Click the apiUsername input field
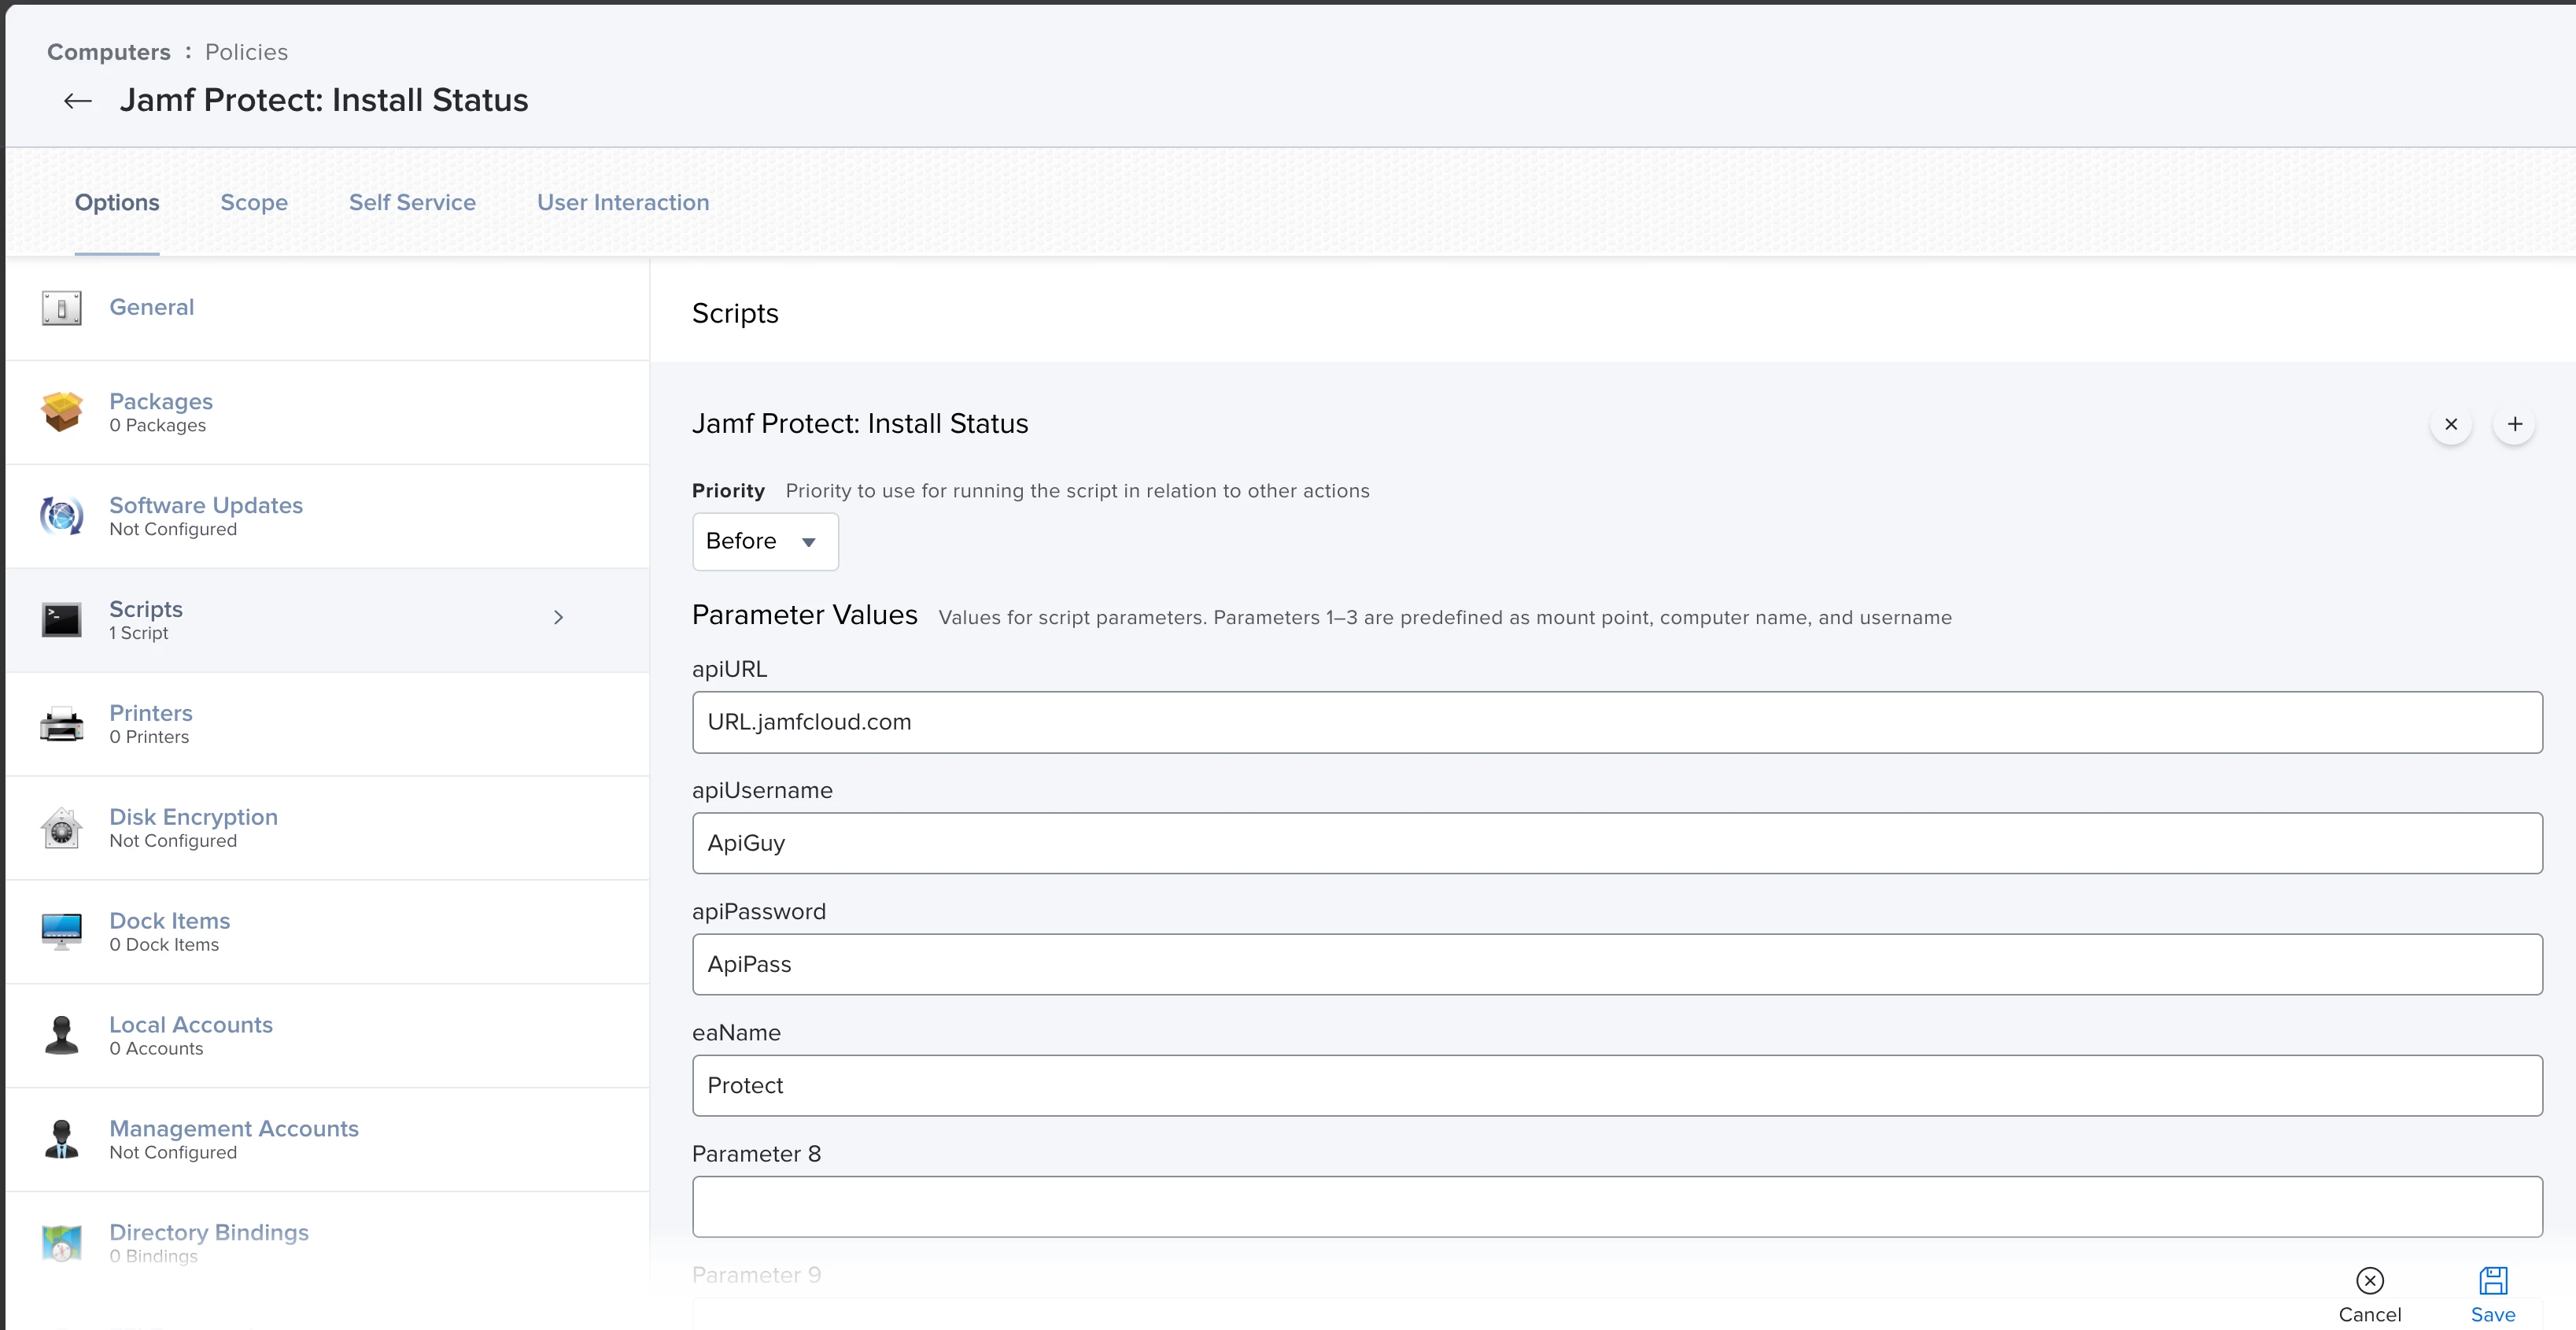 [x=1617, y=843]
